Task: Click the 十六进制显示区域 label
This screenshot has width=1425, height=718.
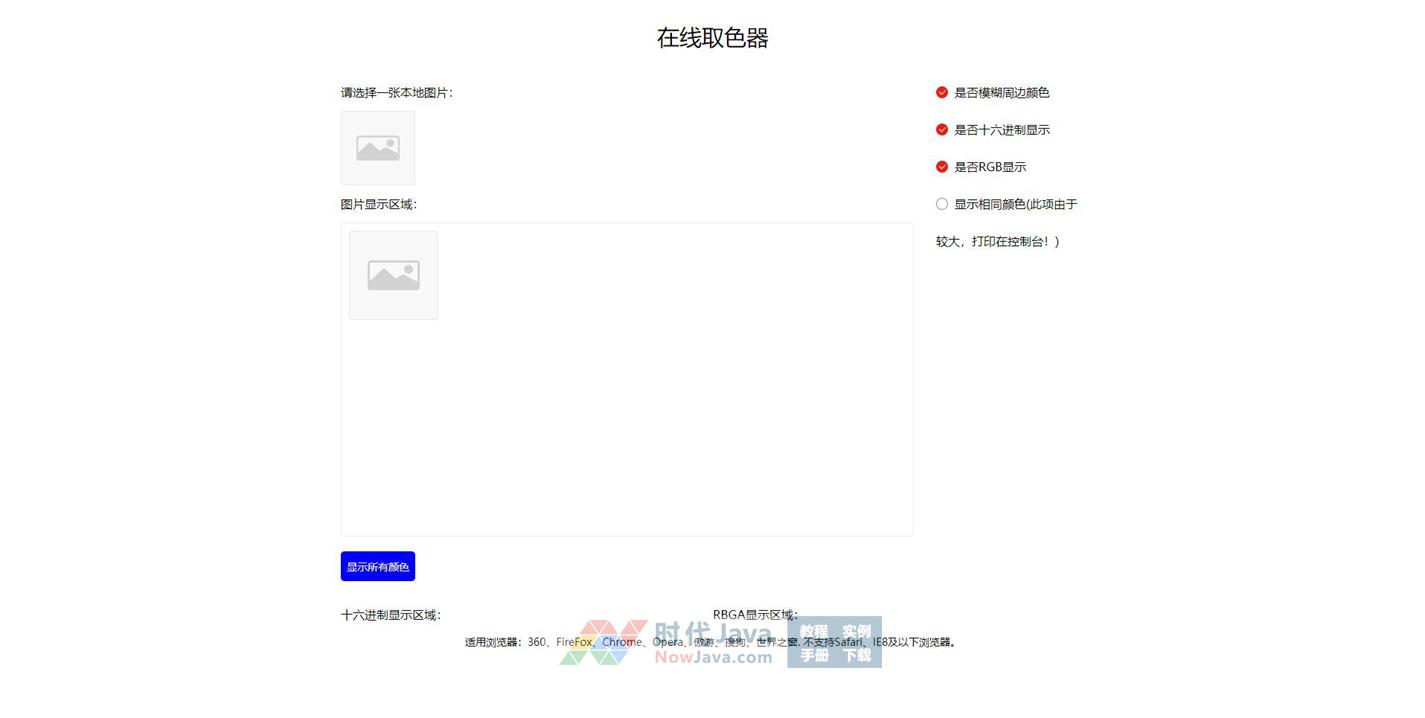Action: click(391, 615)
